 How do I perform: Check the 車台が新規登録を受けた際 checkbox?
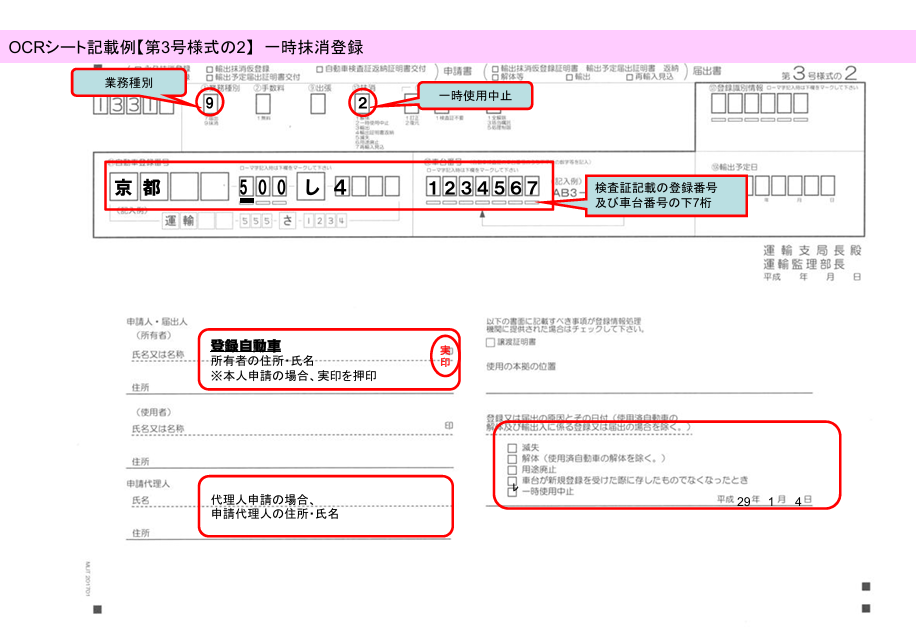(x=512, y=481)
